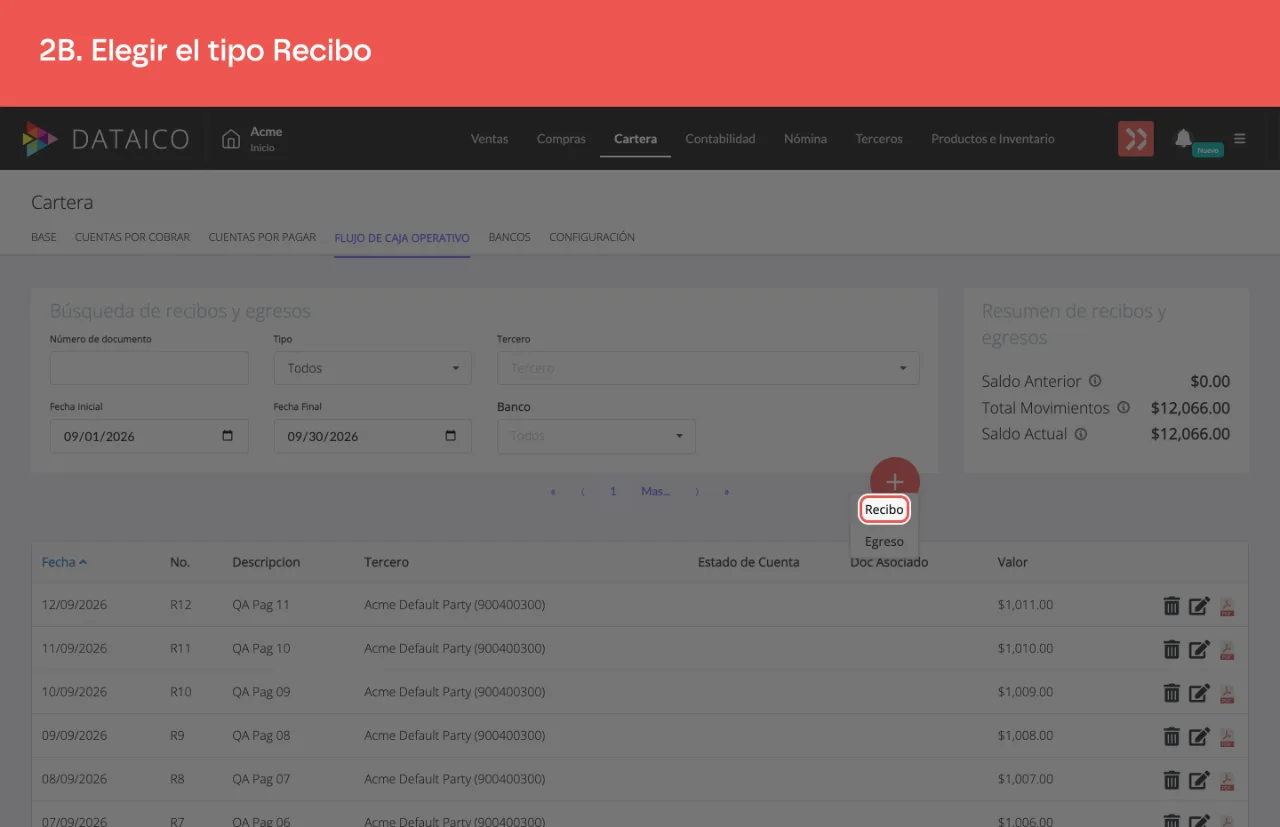Viewport: 1280px width, 827px height.
Task: Open the Tipo dropdown showing Todos
Action: (x=372, y=368)
